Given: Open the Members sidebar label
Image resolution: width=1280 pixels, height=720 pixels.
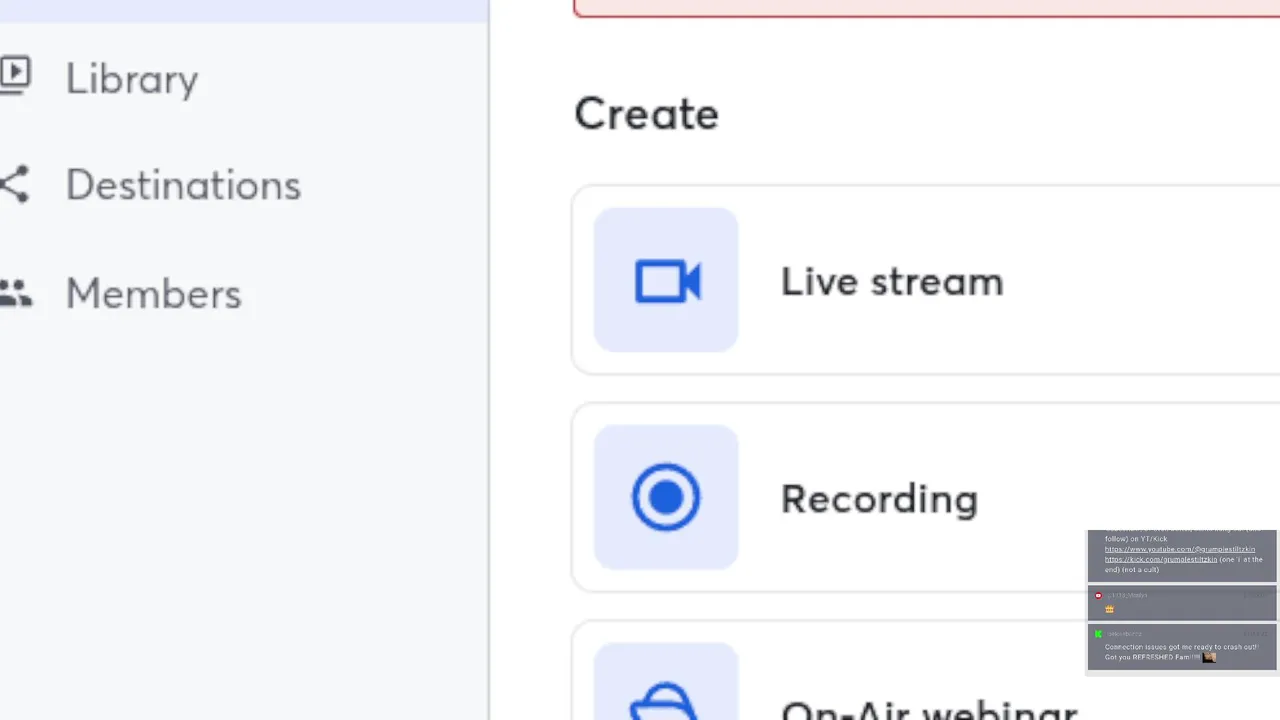Looking at the screenshot, I should coord(154,294).
